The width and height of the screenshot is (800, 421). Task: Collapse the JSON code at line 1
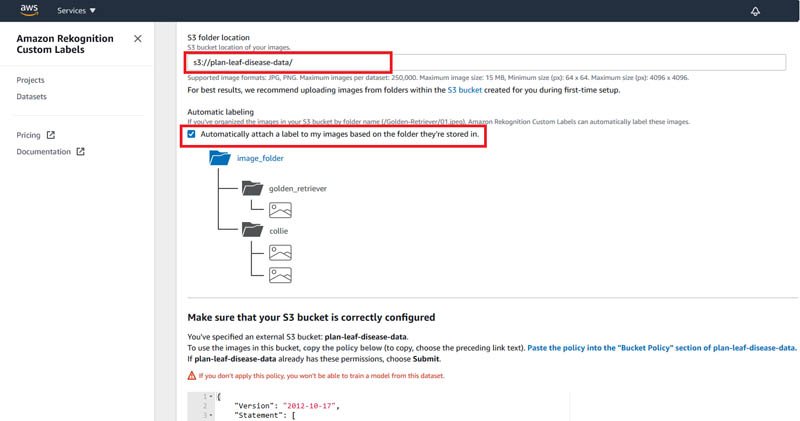(x=211, y=397)
